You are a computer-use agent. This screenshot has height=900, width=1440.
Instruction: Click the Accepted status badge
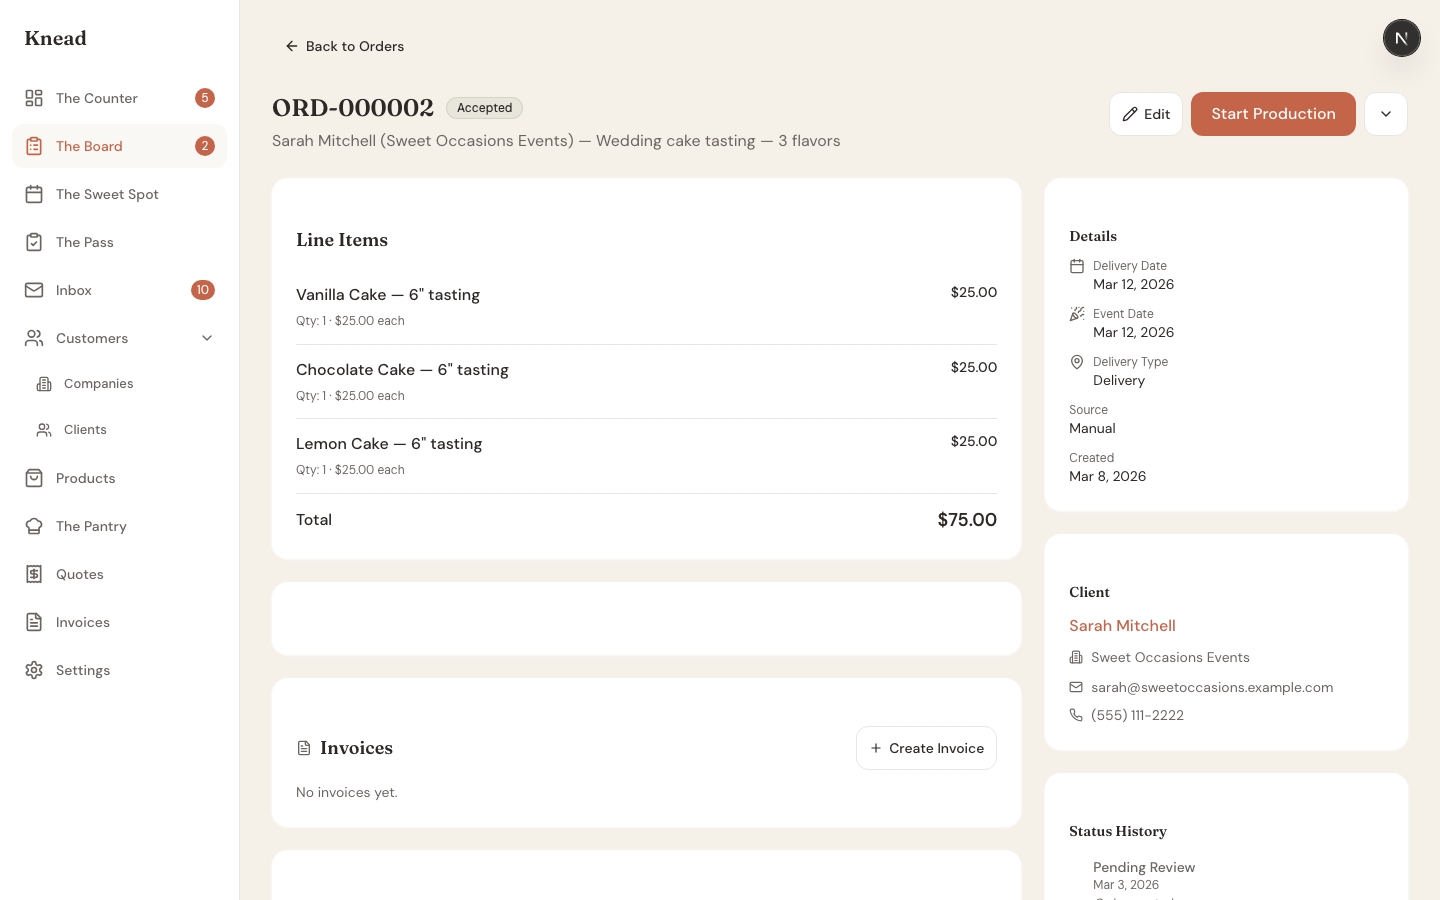coord(484,107)
